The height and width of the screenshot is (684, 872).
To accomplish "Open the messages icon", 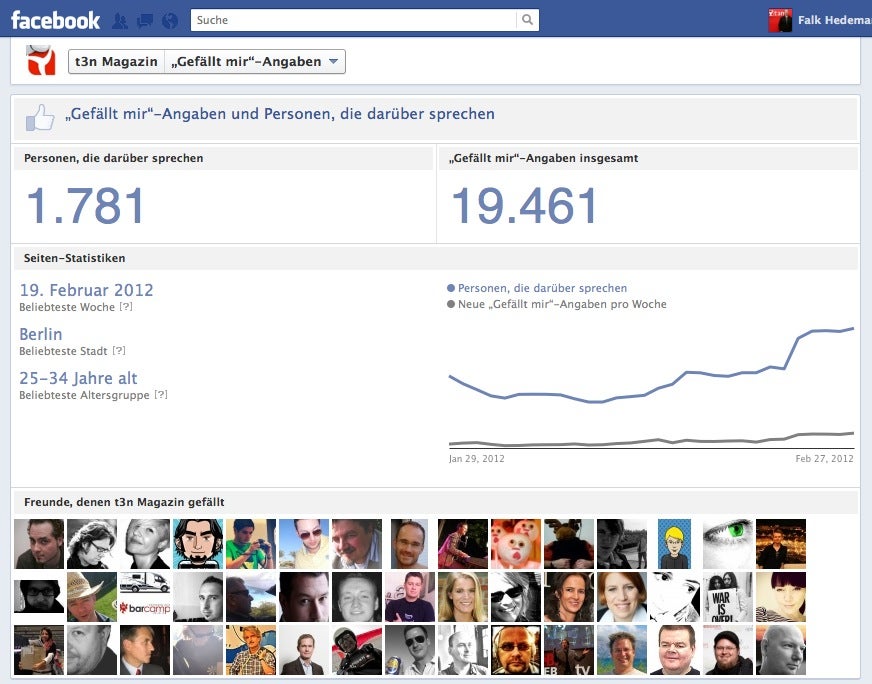I will pos(145,21).
